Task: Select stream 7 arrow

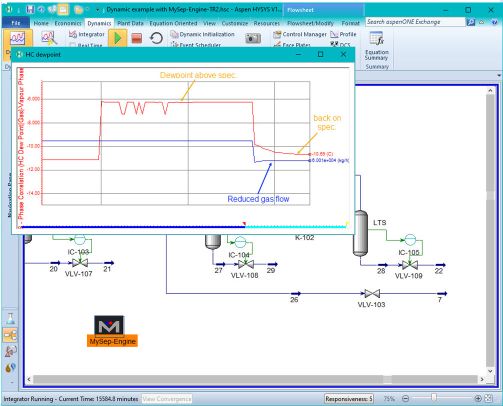Action: [x=441, y=294]
